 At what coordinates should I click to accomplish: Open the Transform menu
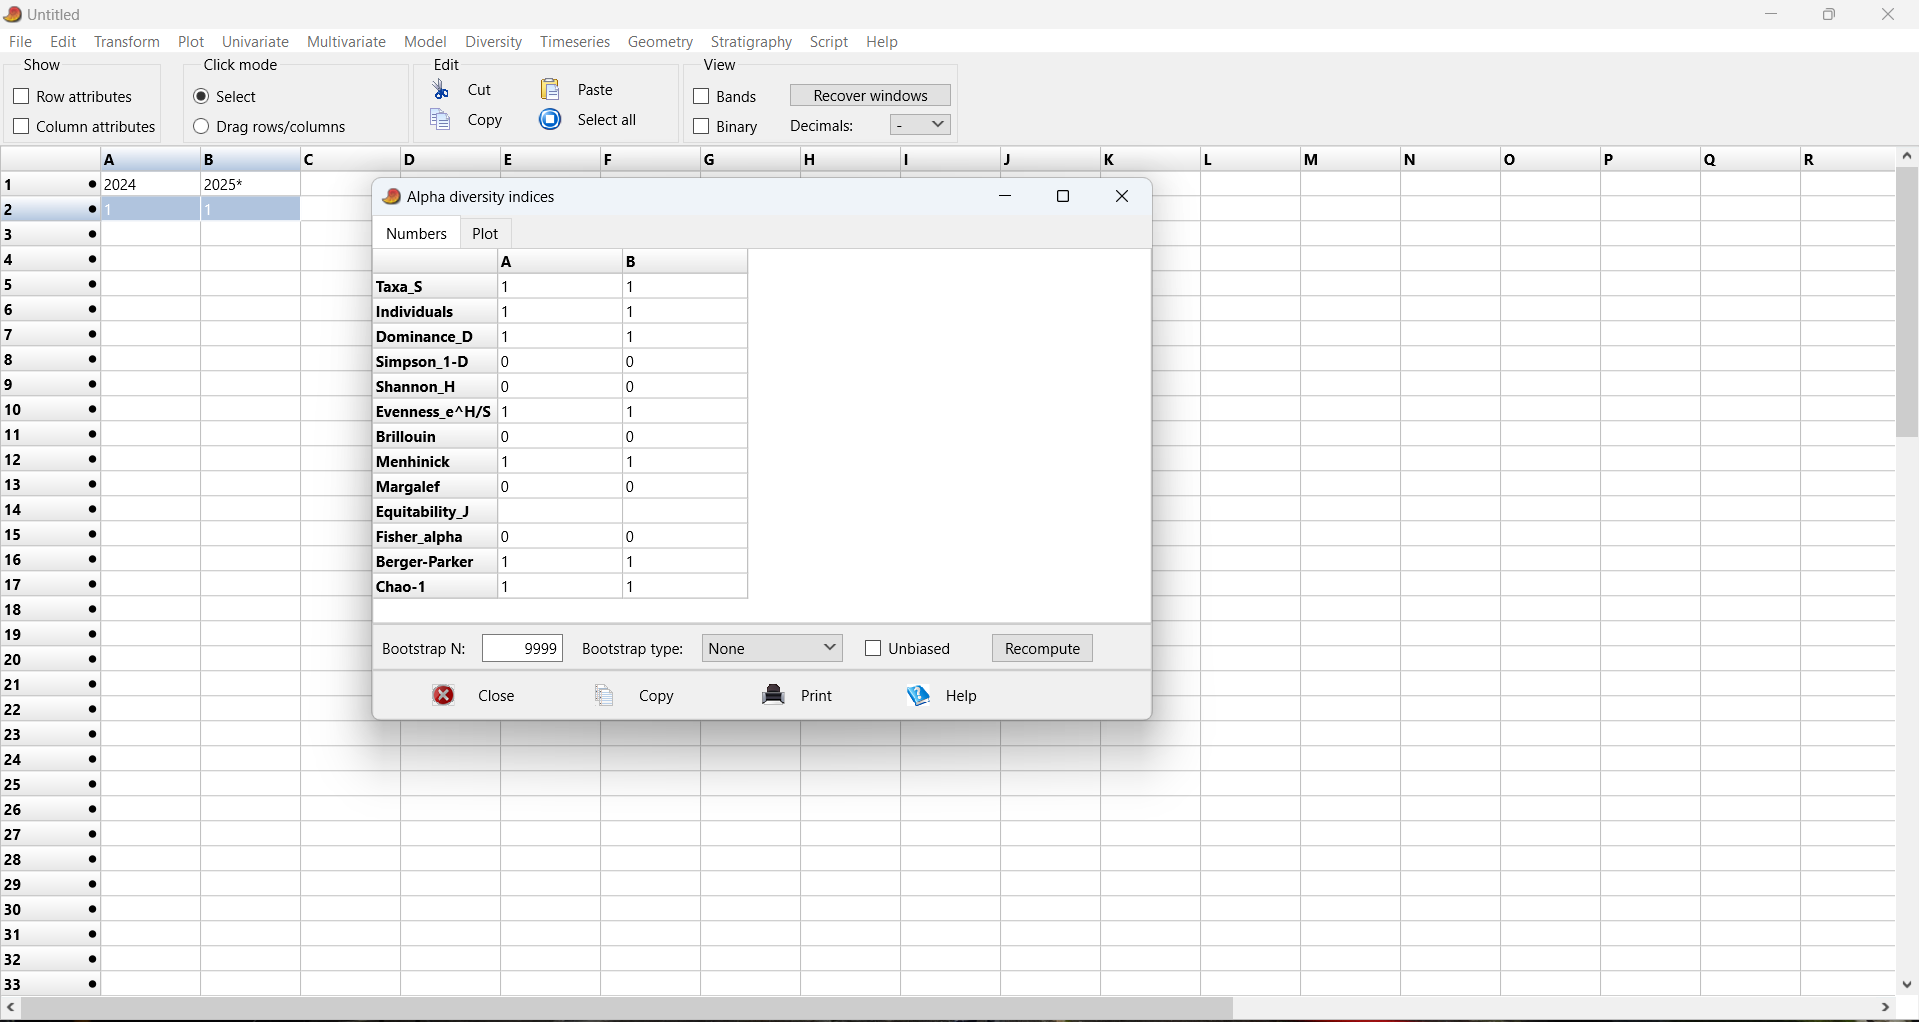click(x=127, y=42)
